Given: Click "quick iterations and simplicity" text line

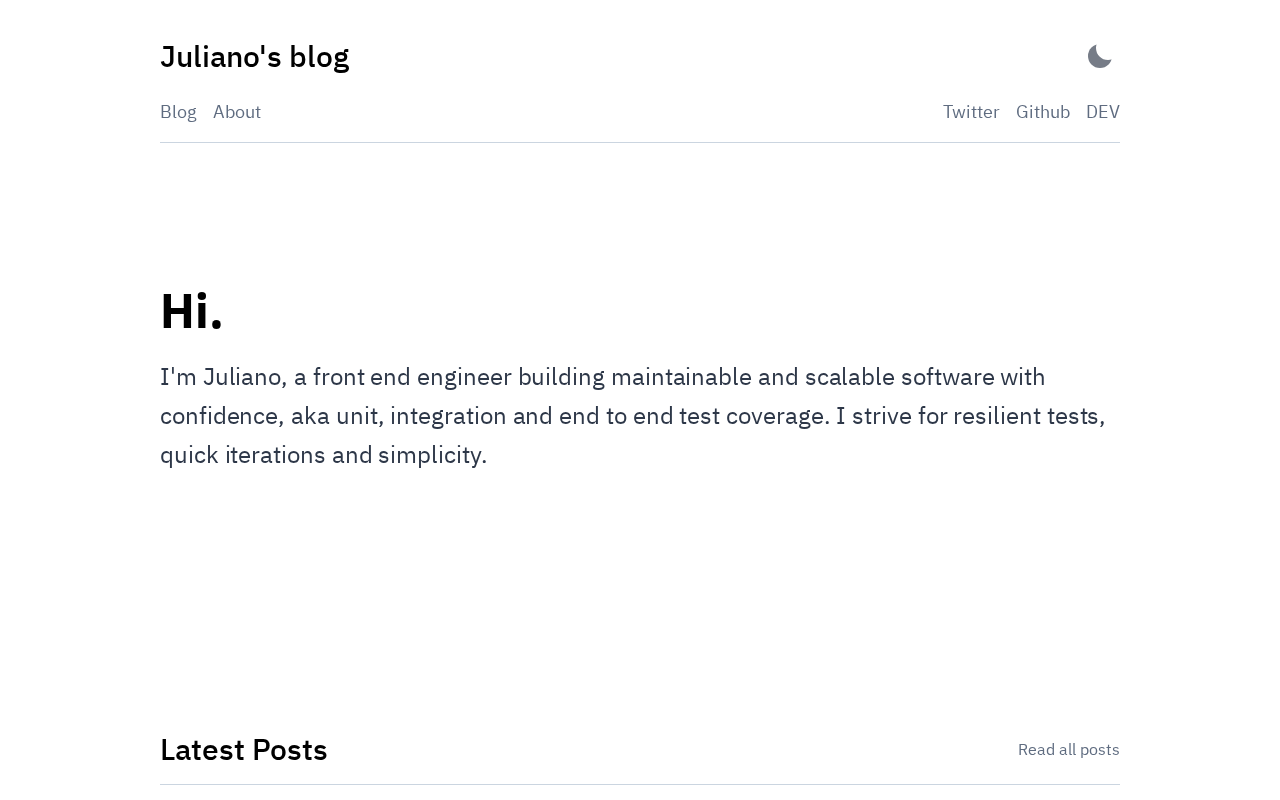Looking at the screenshot, I should [x=323, y=455].
